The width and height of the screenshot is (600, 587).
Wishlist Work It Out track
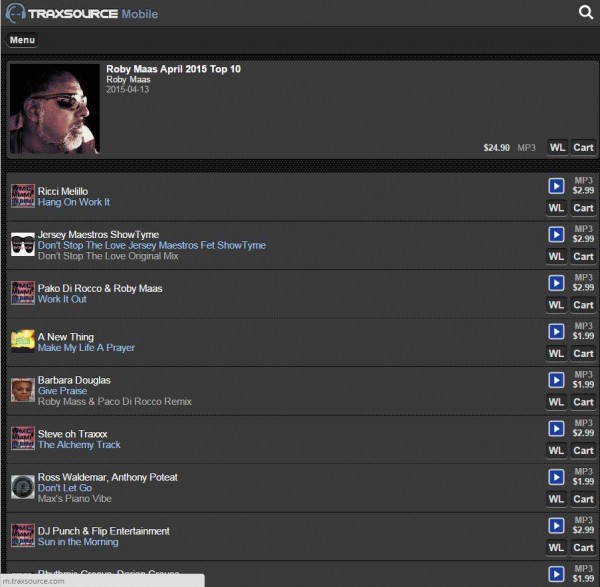(x=556, y=305)
